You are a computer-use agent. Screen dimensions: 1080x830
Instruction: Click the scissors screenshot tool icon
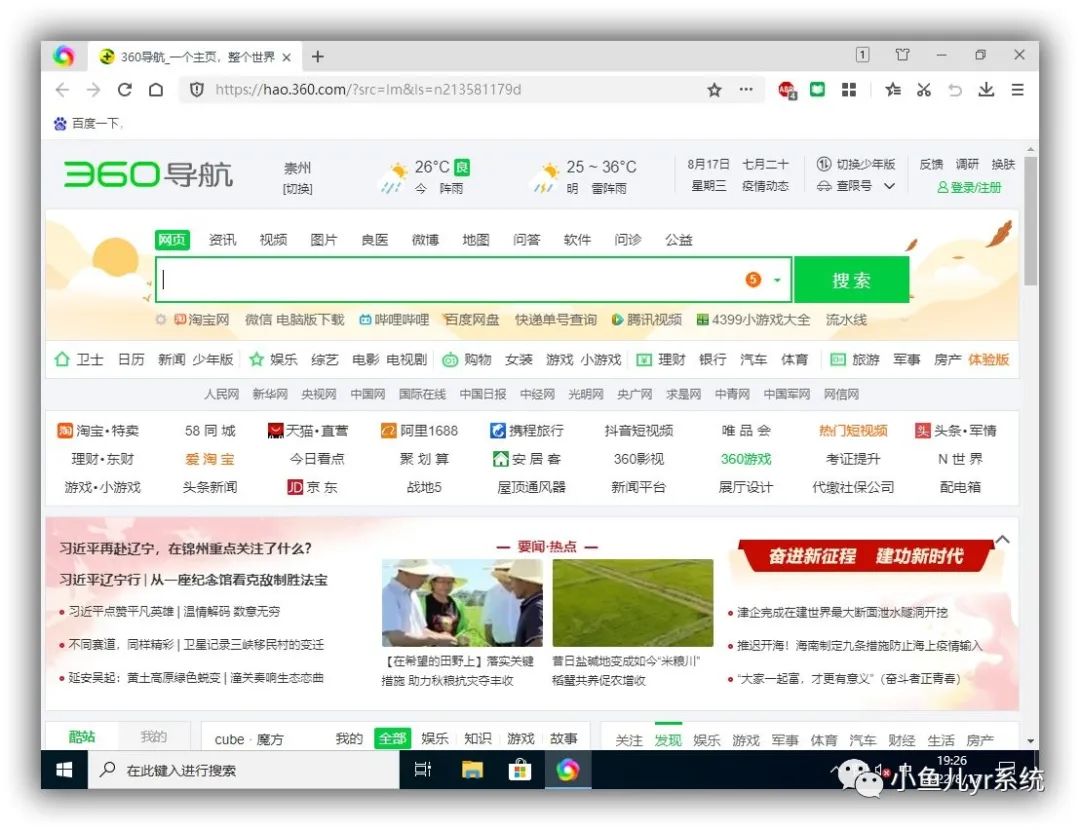924,90
